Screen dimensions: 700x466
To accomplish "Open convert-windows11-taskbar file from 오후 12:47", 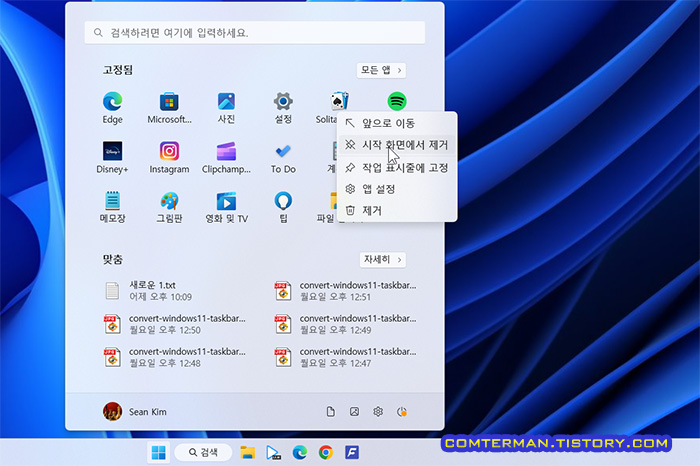I will tap(346, 357).
